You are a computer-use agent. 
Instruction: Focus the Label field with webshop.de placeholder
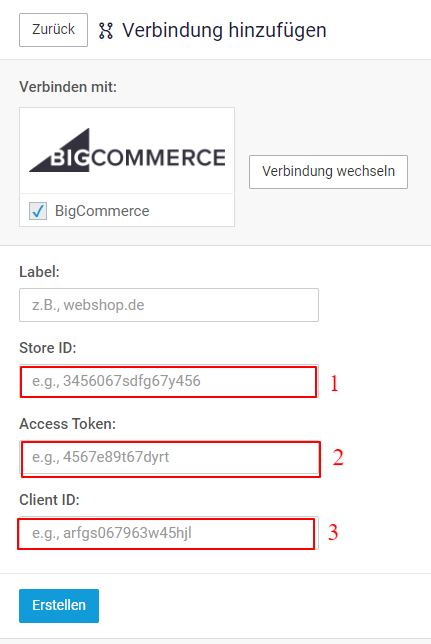coord(169,305)
